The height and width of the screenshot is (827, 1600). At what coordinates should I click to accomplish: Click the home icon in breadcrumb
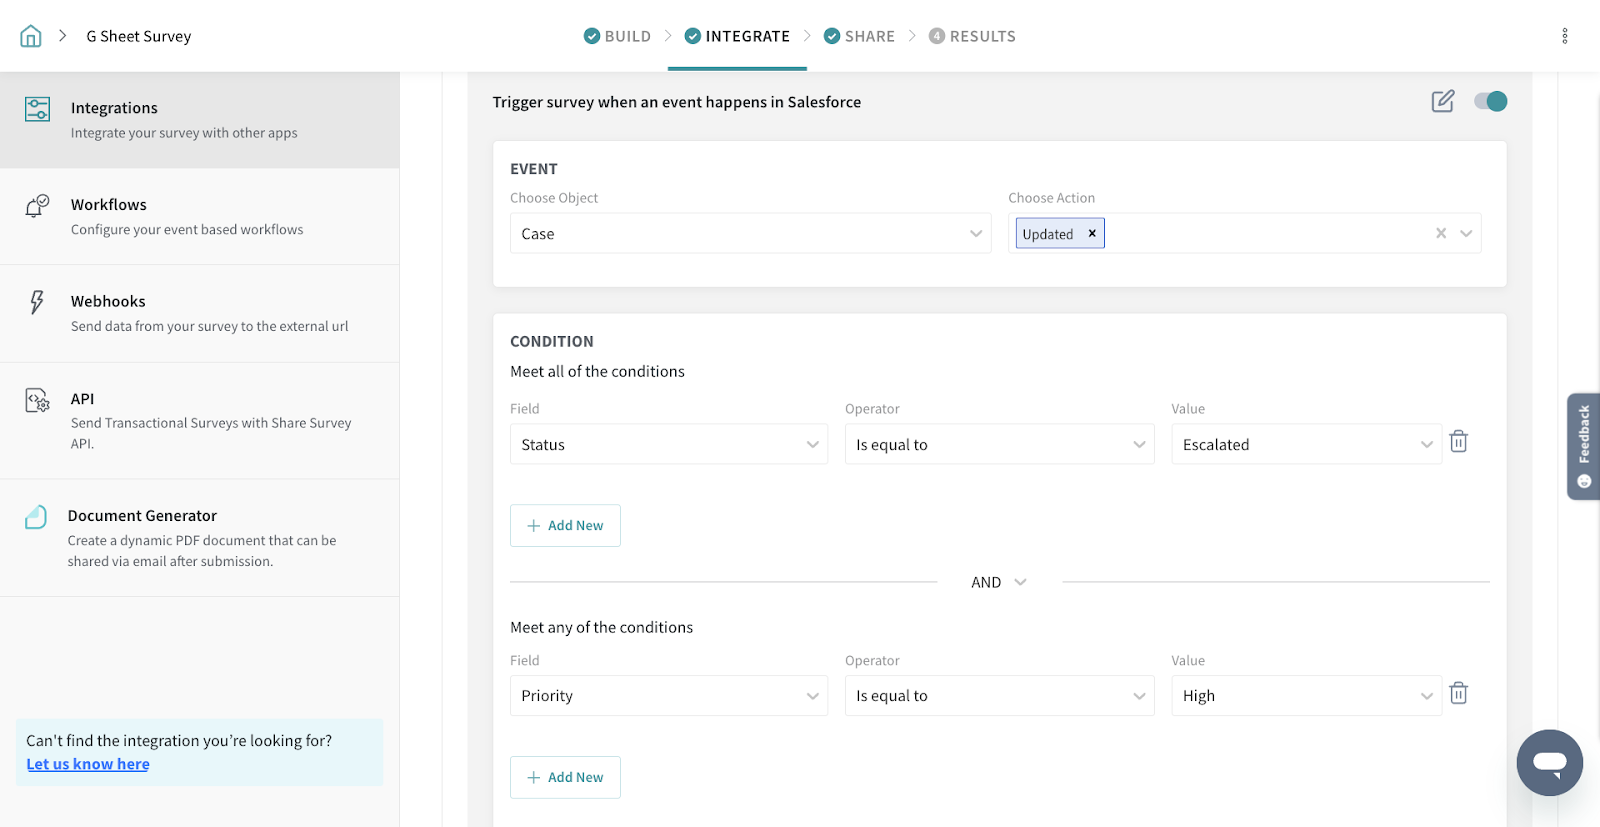(x=31, y=36)
